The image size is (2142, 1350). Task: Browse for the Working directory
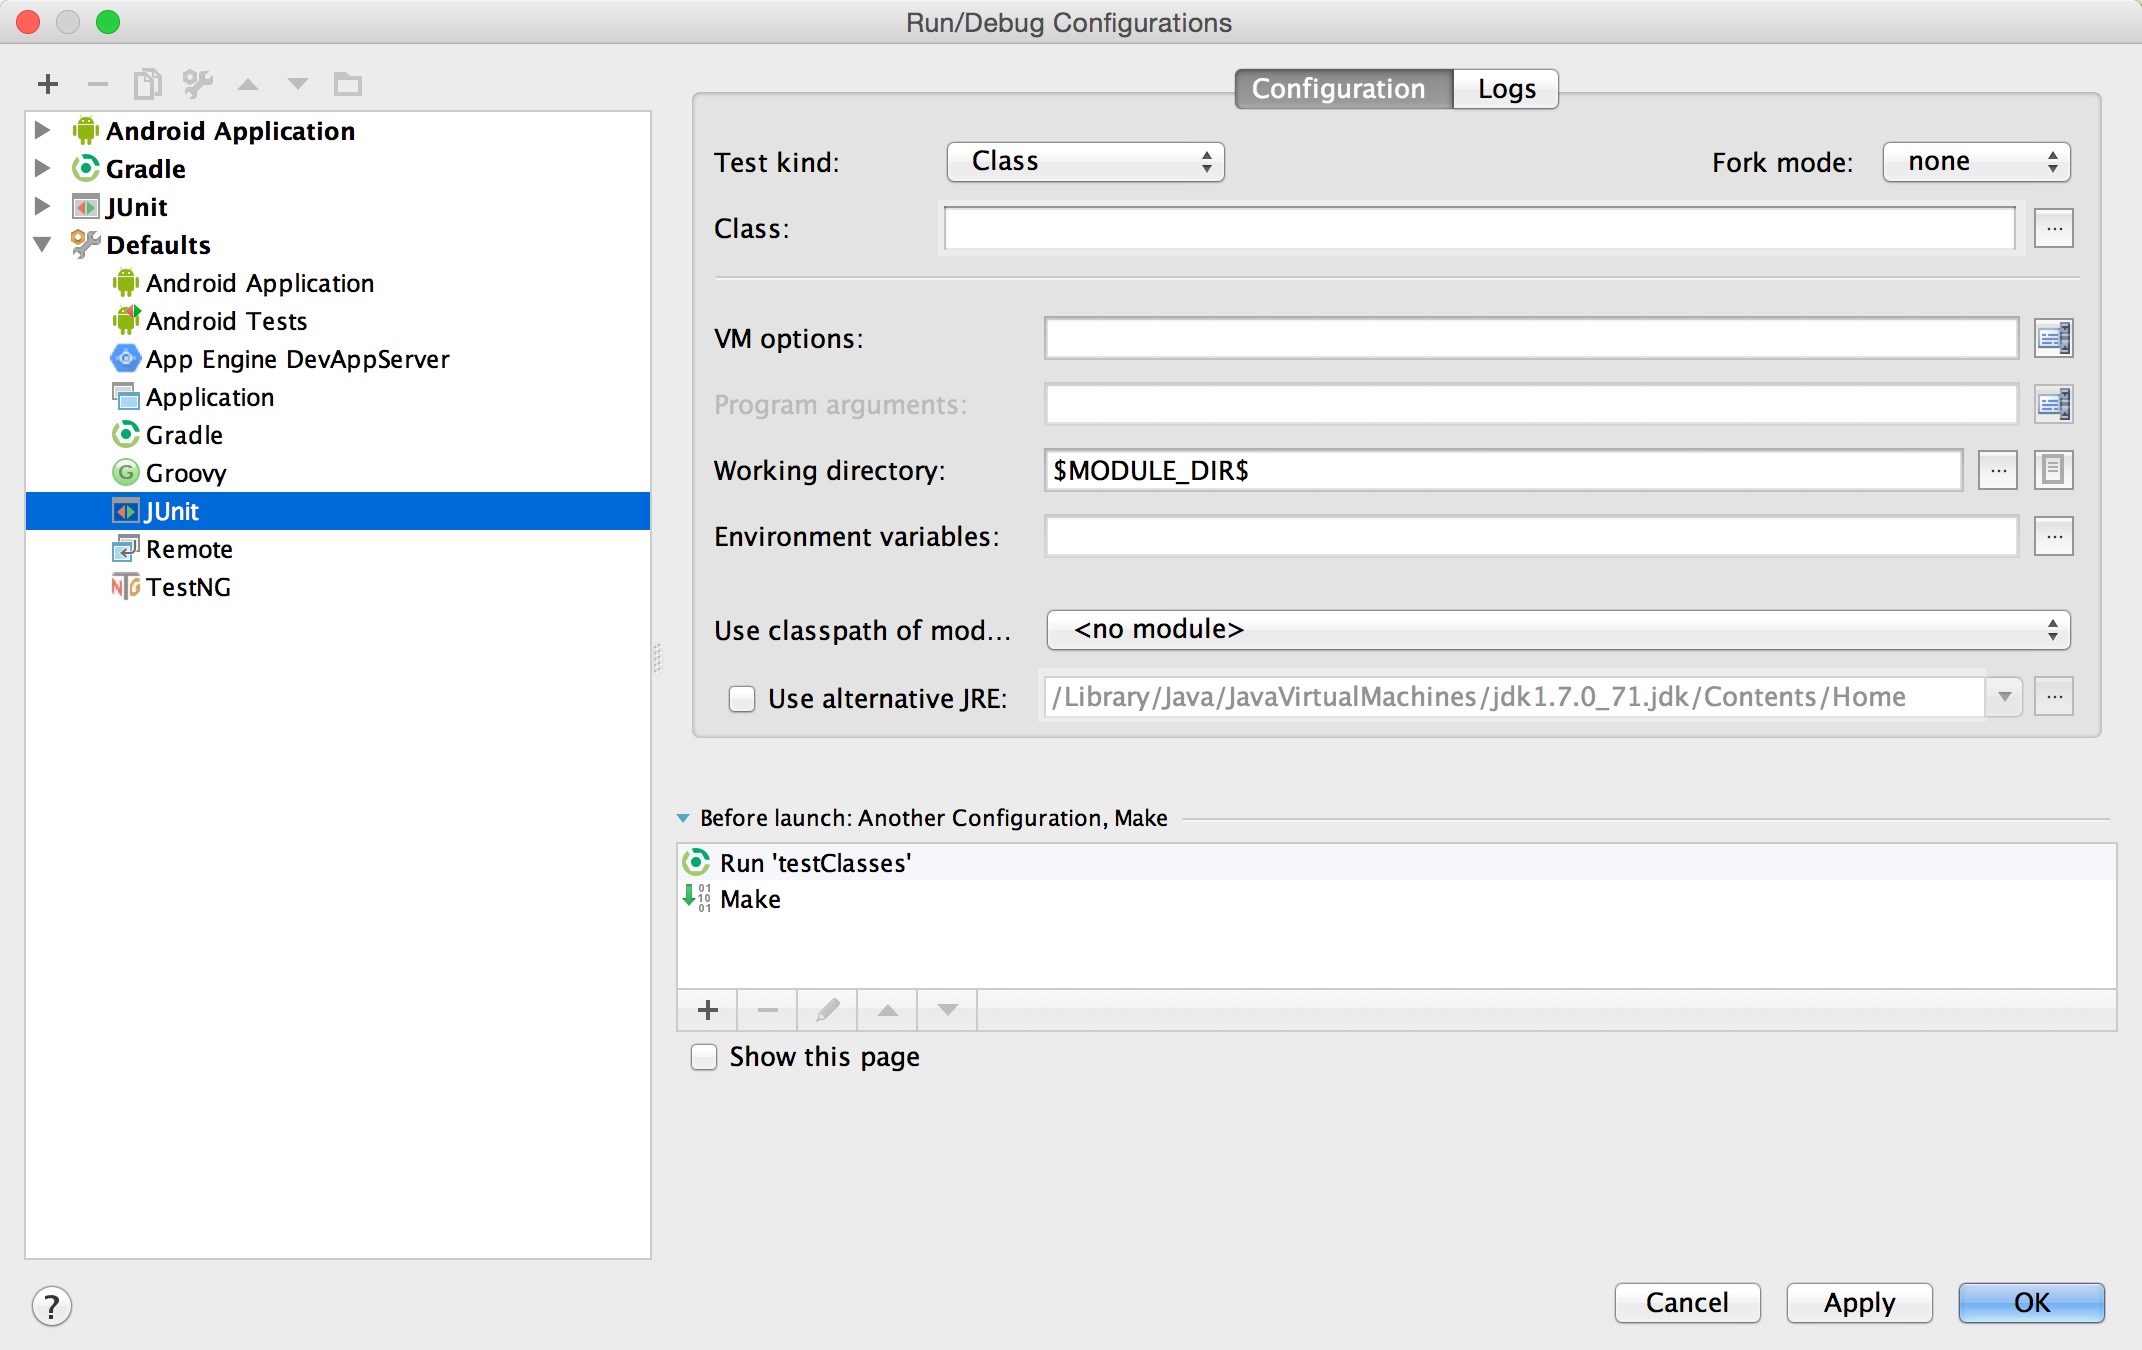[x=1997, y=470]
